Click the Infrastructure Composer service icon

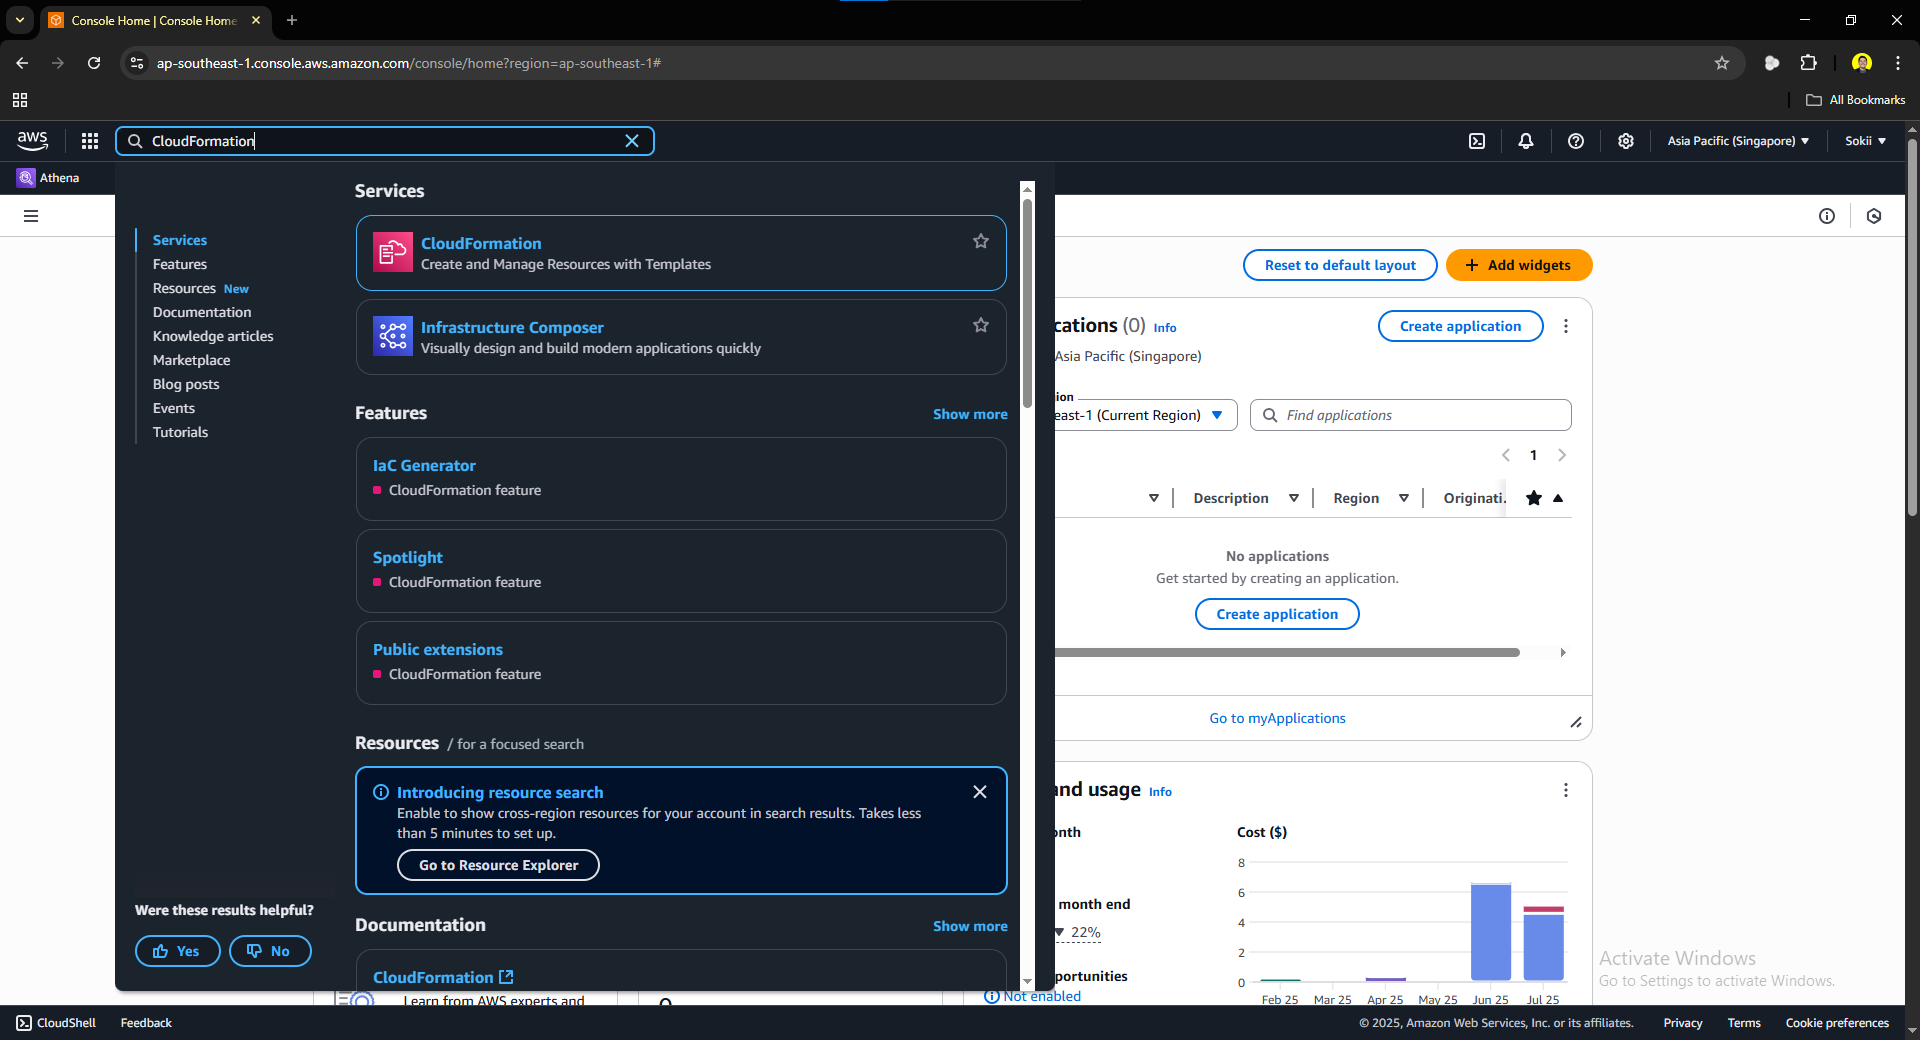tap(392, 336)
